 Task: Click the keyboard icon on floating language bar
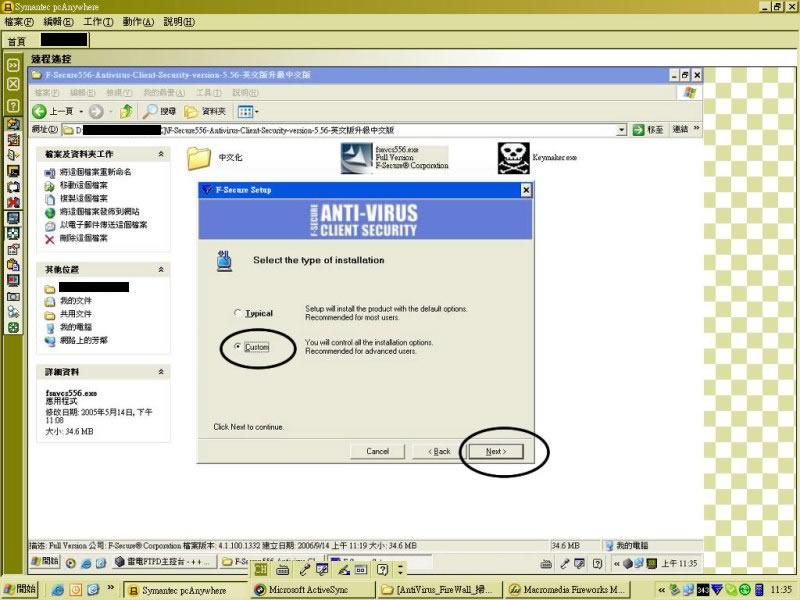(x=282, y=569)
